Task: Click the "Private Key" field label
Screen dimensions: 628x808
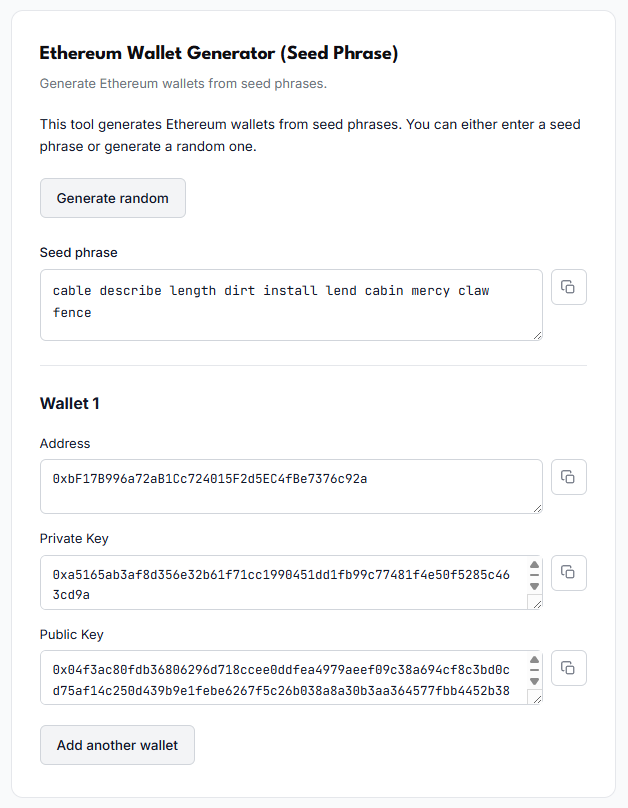Action: [74, 539]
